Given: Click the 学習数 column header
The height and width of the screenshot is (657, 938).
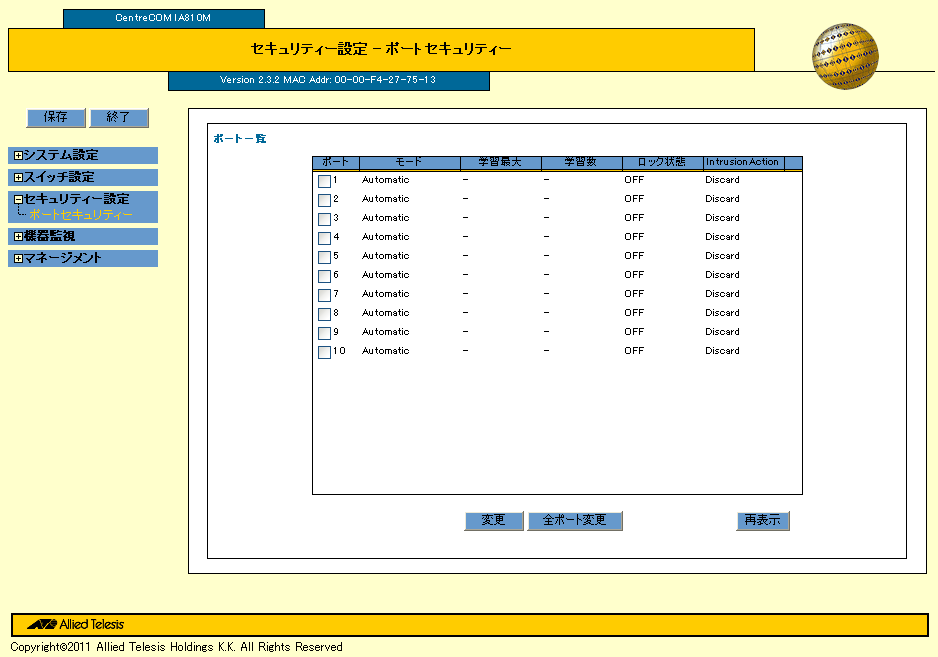Looking at the screenshot, I should pos(581,162).
